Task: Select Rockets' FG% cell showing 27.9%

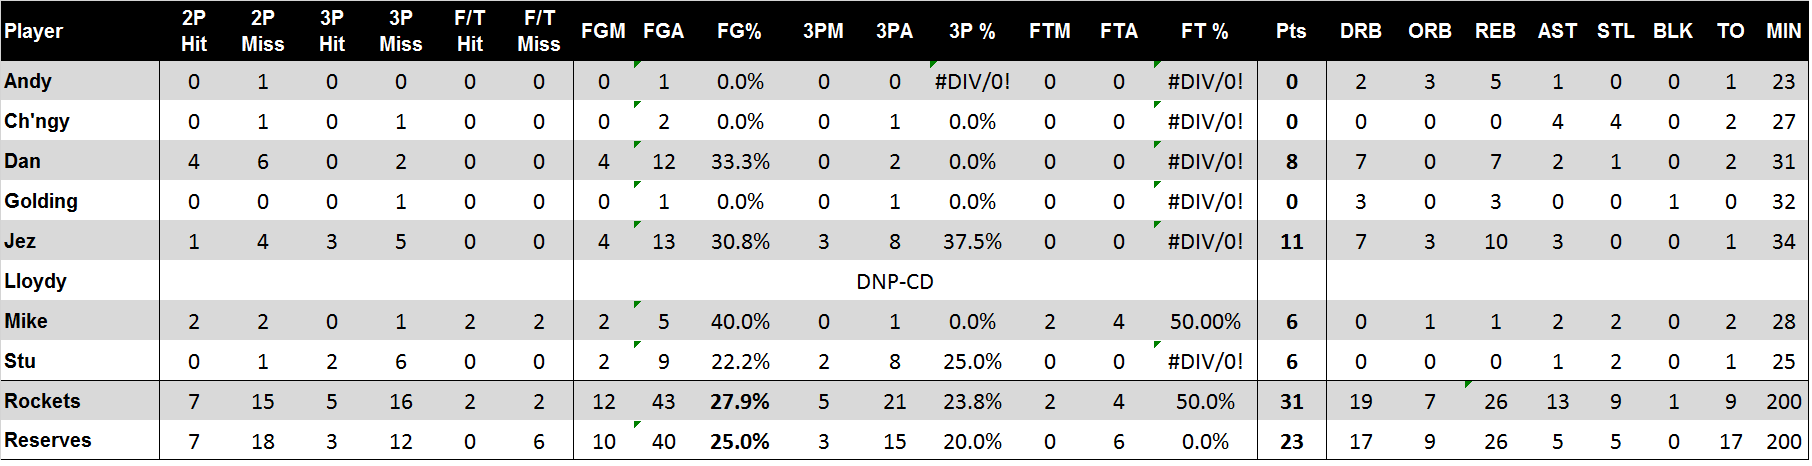Action: [739, 401]
